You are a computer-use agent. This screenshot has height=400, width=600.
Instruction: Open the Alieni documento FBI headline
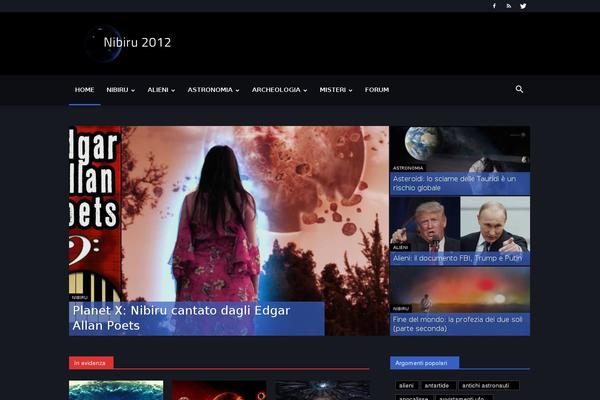[x=457, y=258]
